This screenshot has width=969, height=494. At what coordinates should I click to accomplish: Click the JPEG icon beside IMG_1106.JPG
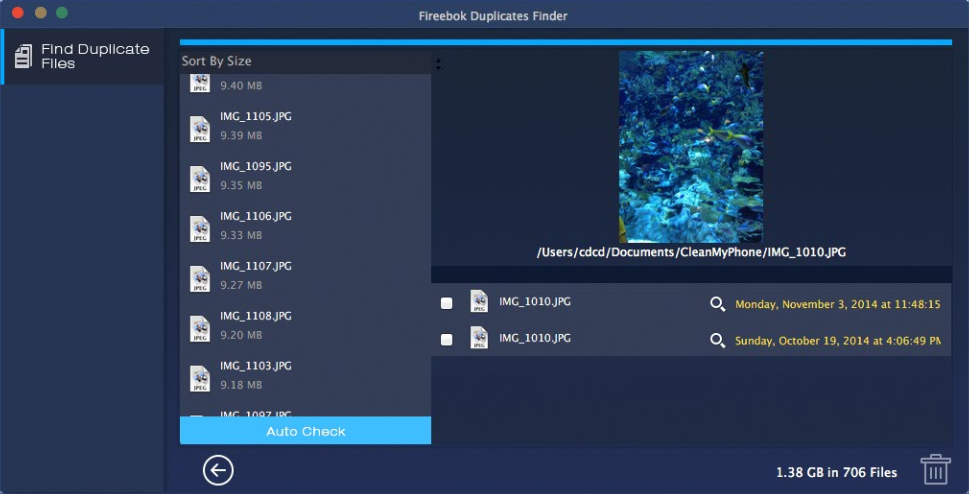pyautogui.click(x=200, y=229)
